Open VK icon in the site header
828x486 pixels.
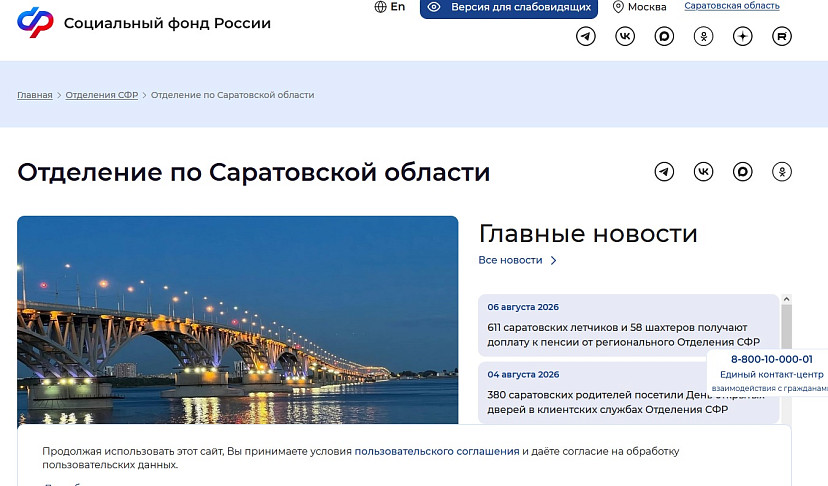[625, 36]
